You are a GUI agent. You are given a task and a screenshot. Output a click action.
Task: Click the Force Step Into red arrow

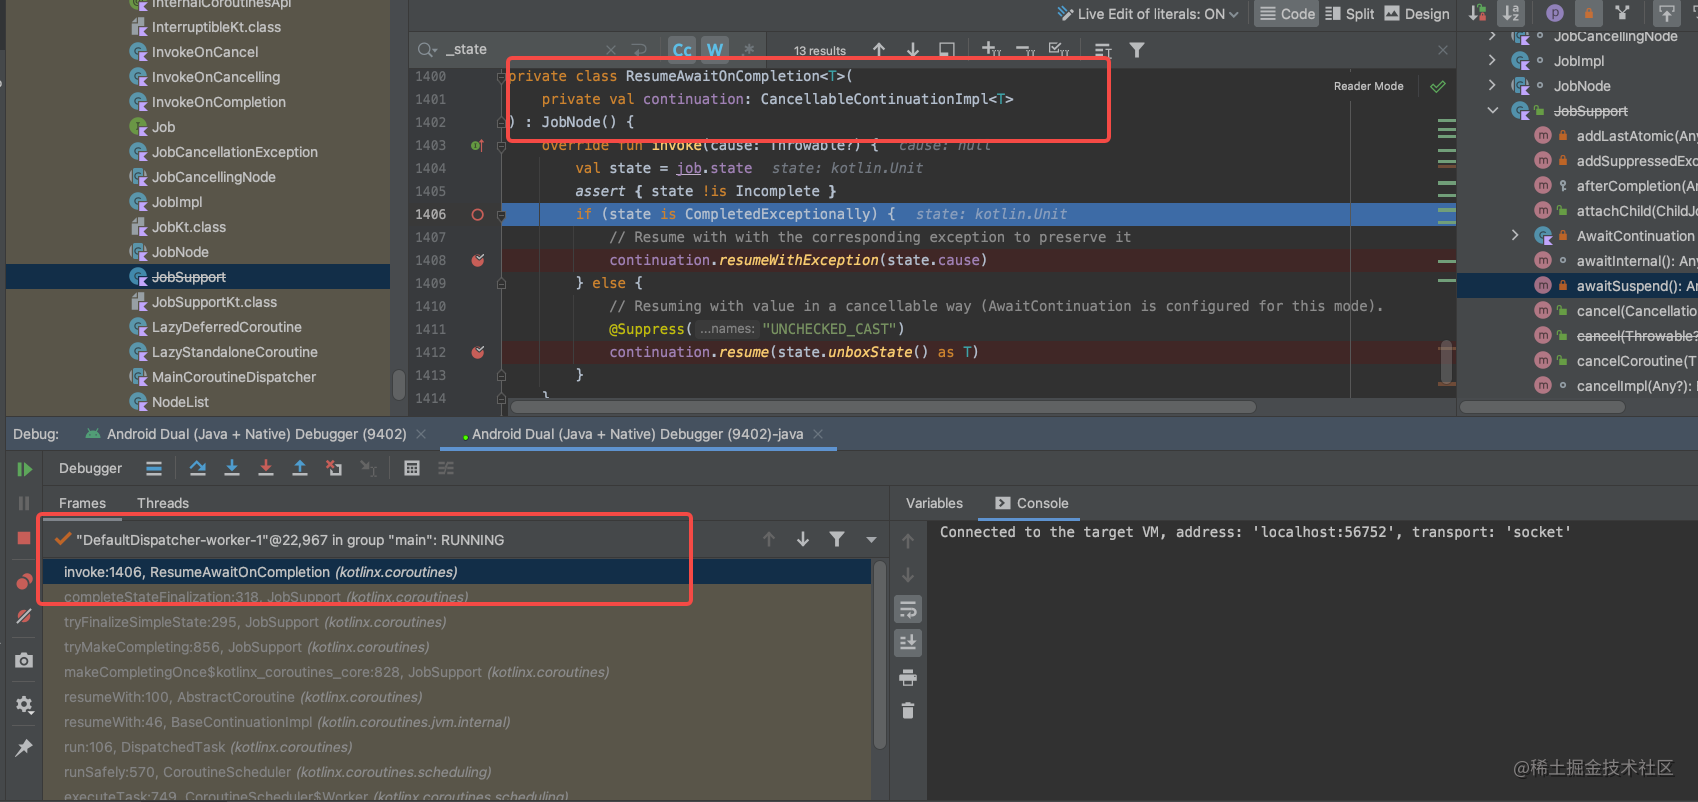click(x=266, y=468)
